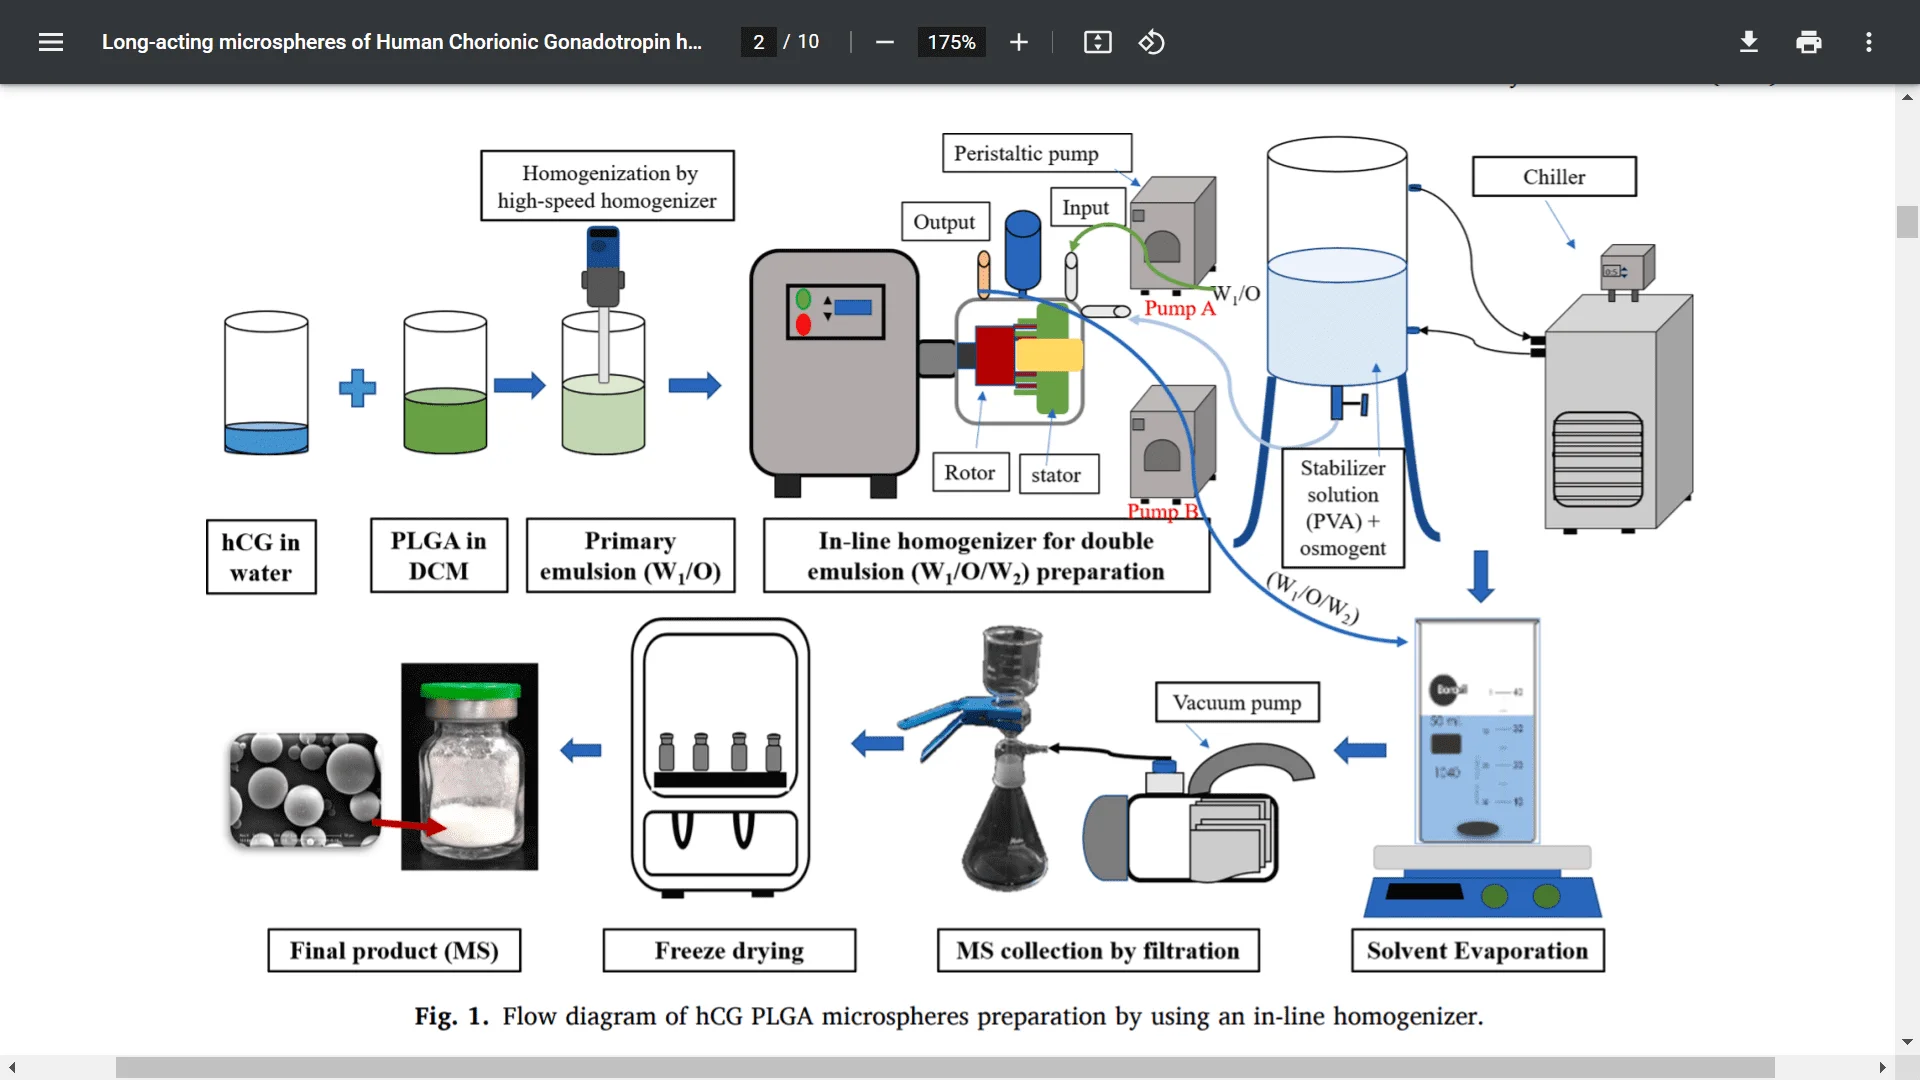Screen dimensions: 1920x1080
Task: Toggle the page navigation panel visibility
Action: pos(51,41)
